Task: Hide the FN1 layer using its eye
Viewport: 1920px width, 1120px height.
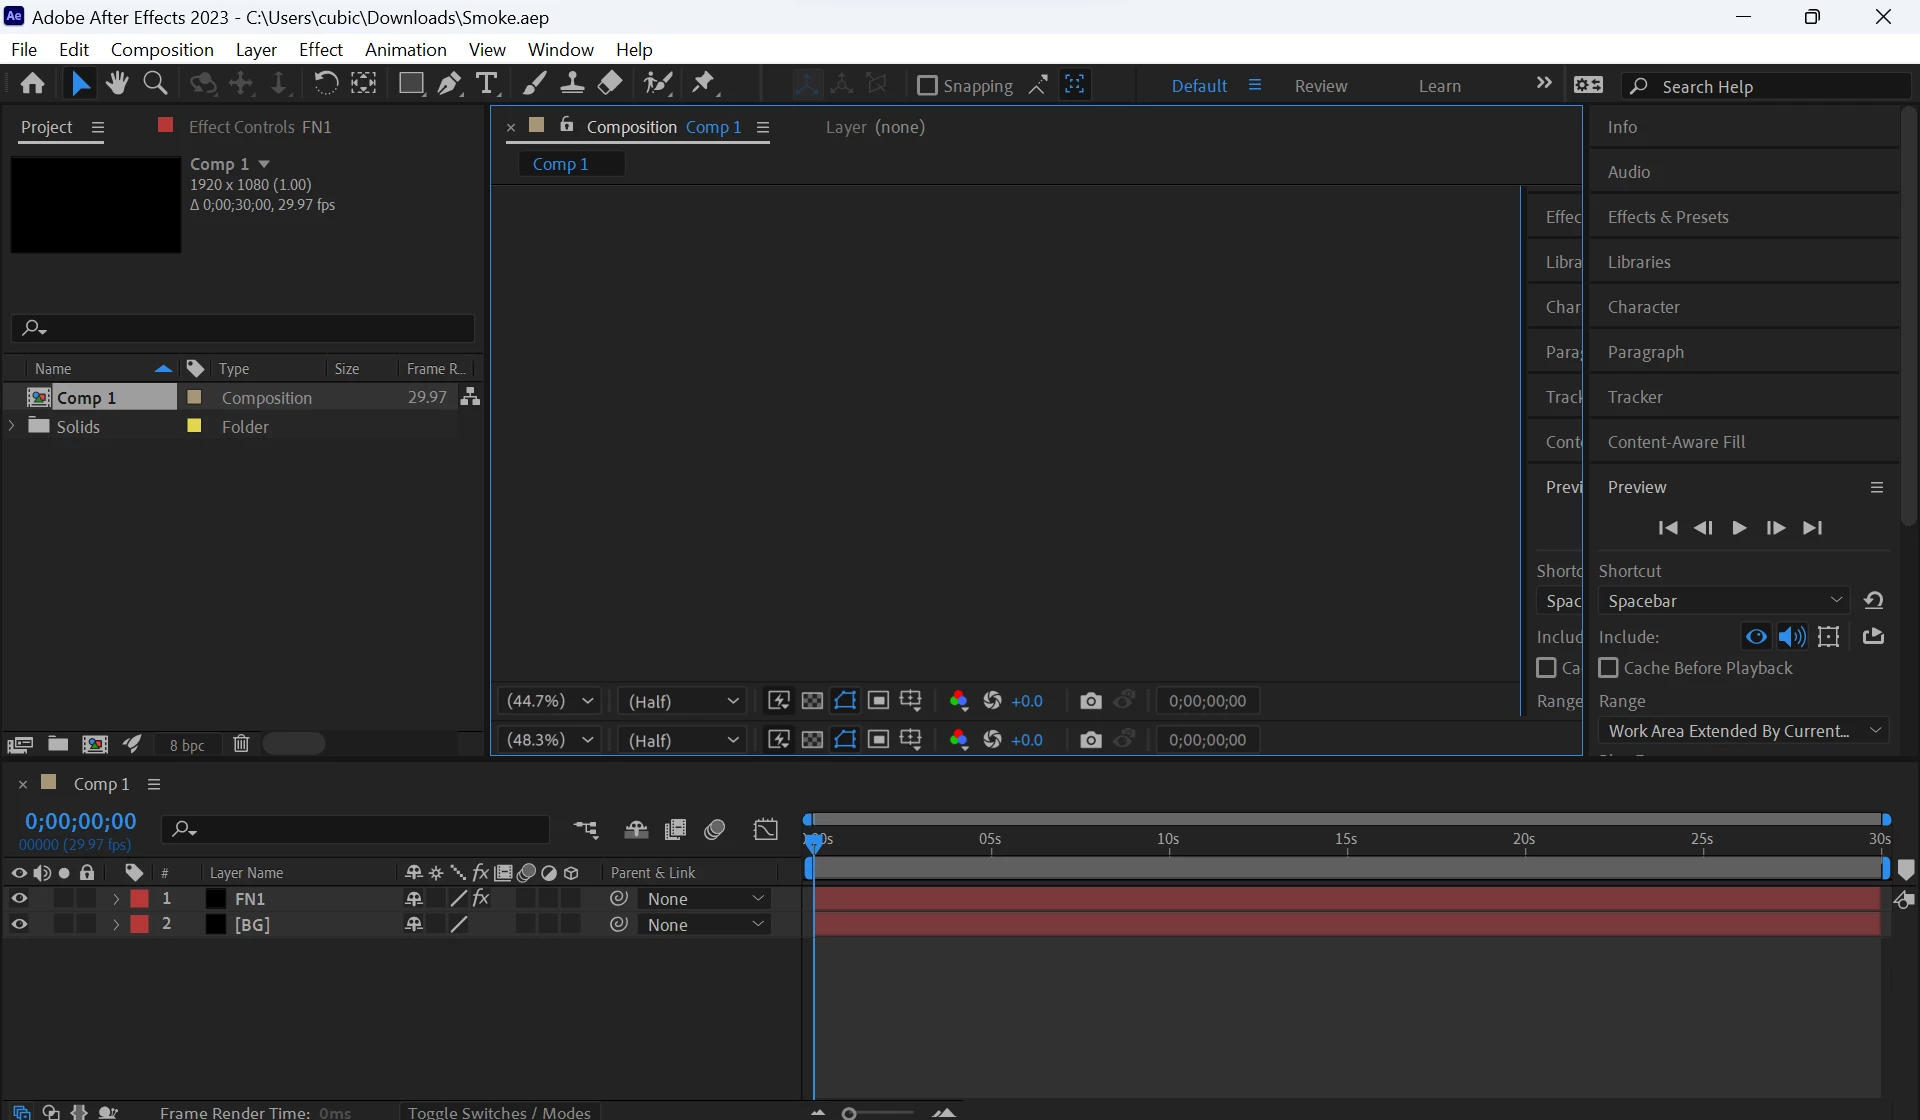Action: click(19, 899)
